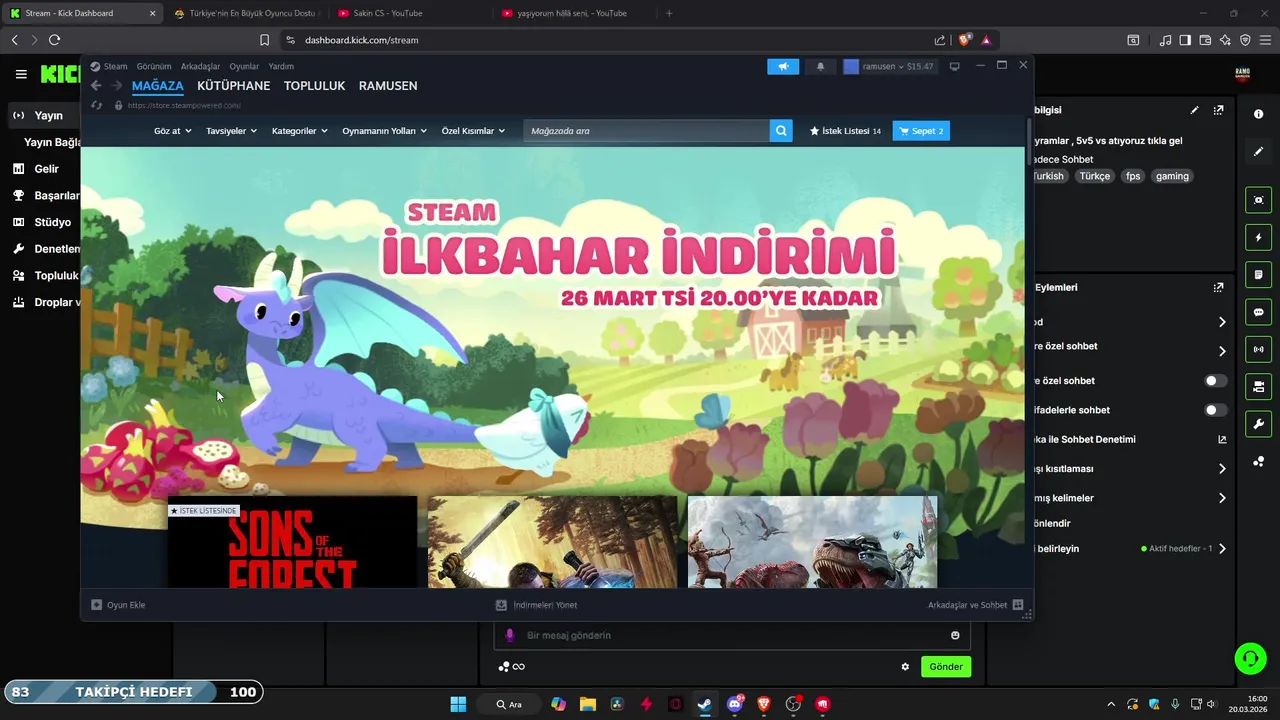Toggle the ifadelerle sohbet switch
1280x720 pixels.
pos(1216,410)
